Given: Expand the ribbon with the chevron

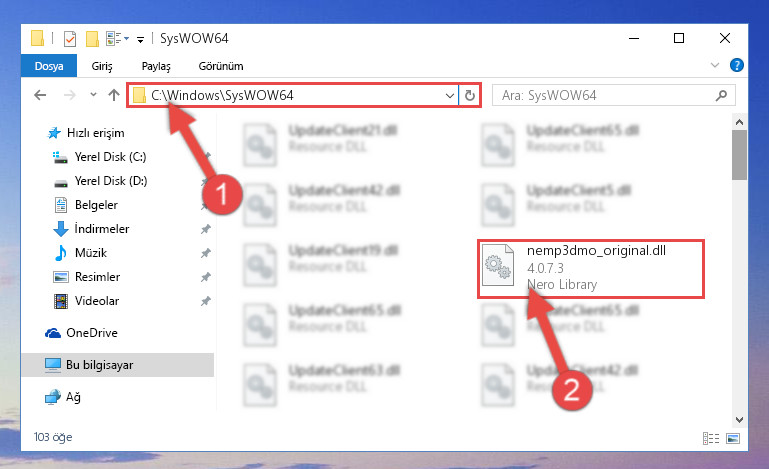Looking at the screenshot, I should 715,65.
